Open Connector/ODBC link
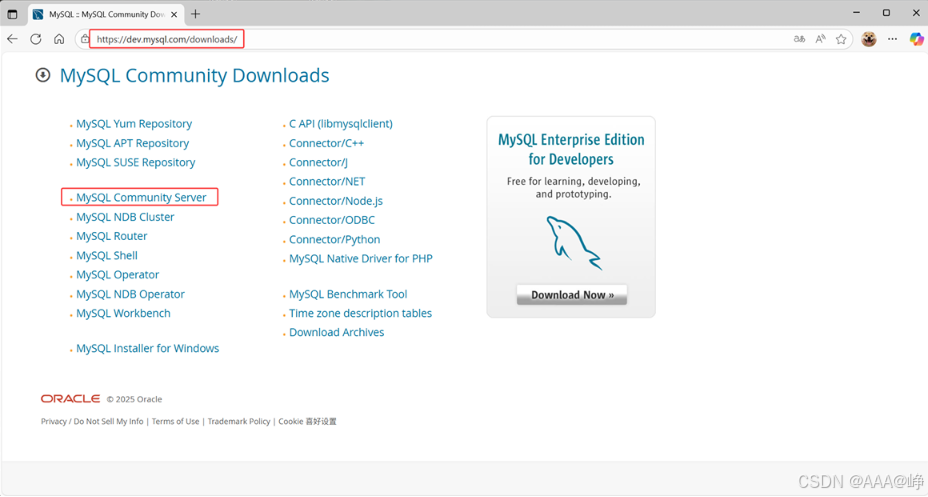Screen dimensions: 928x497 pos(331,220)
